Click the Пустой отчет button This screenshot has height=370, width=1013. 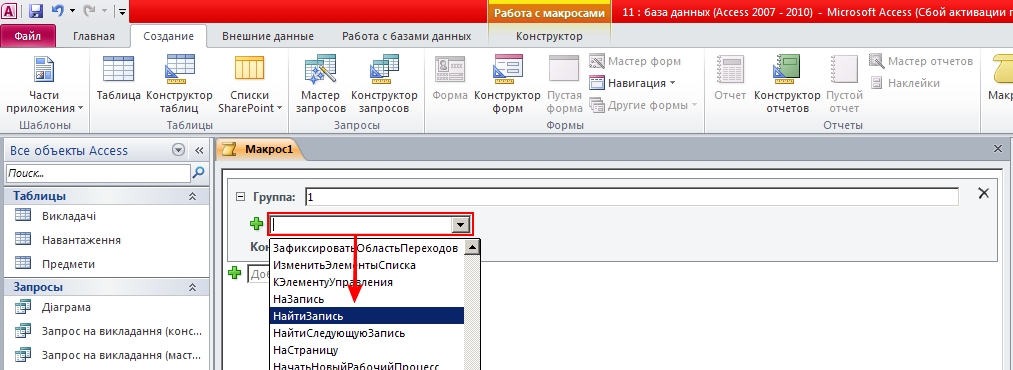click(x=844, y=85)
